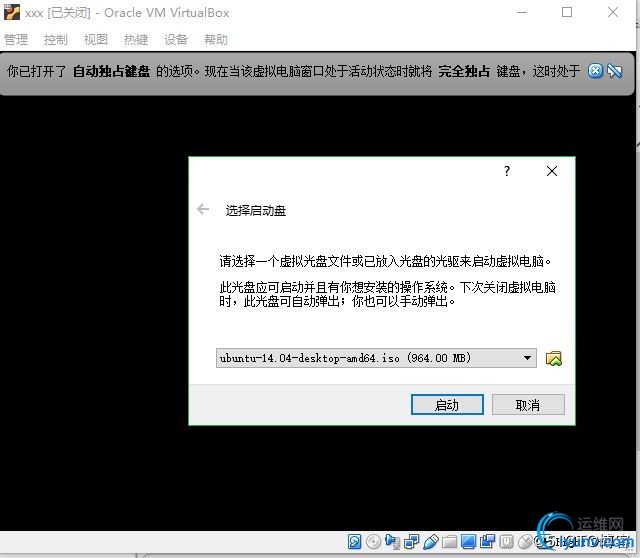Click the video capture status icon

(487, 542)
